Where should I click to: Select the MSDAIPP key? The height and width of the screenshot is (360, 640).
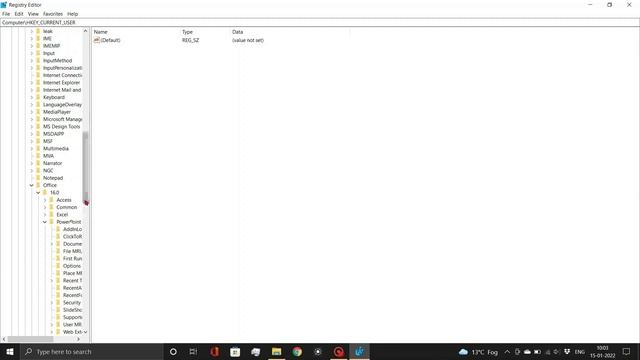click(53, 134)
